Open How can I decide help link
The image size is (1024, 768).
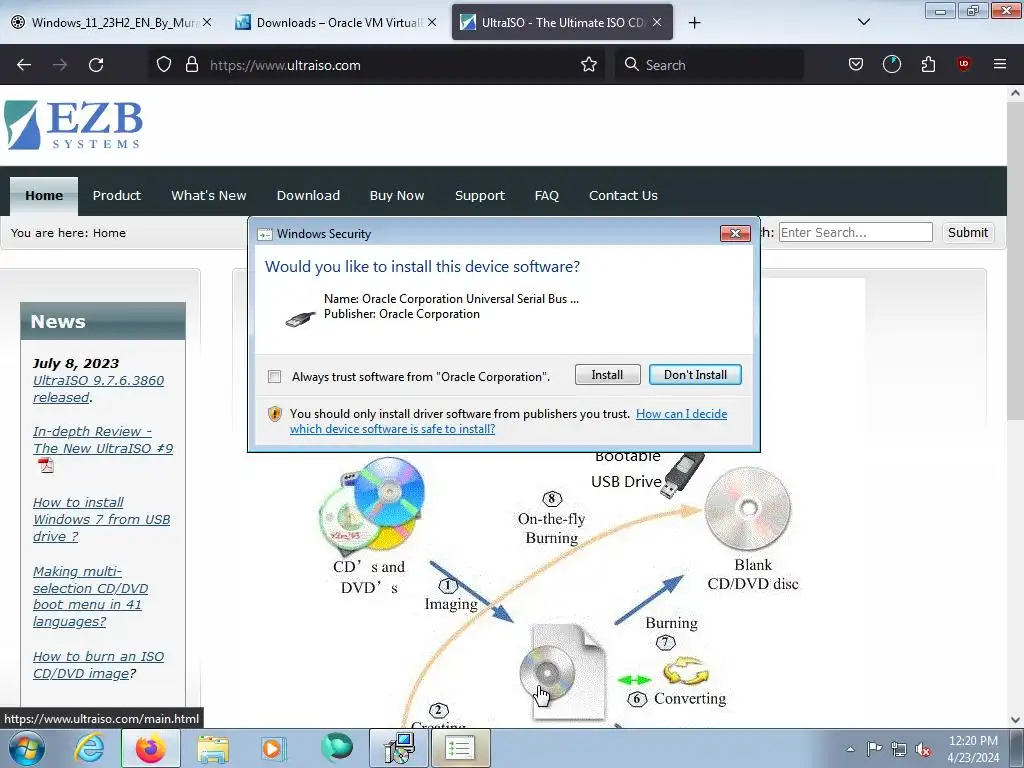pos(681,414)
